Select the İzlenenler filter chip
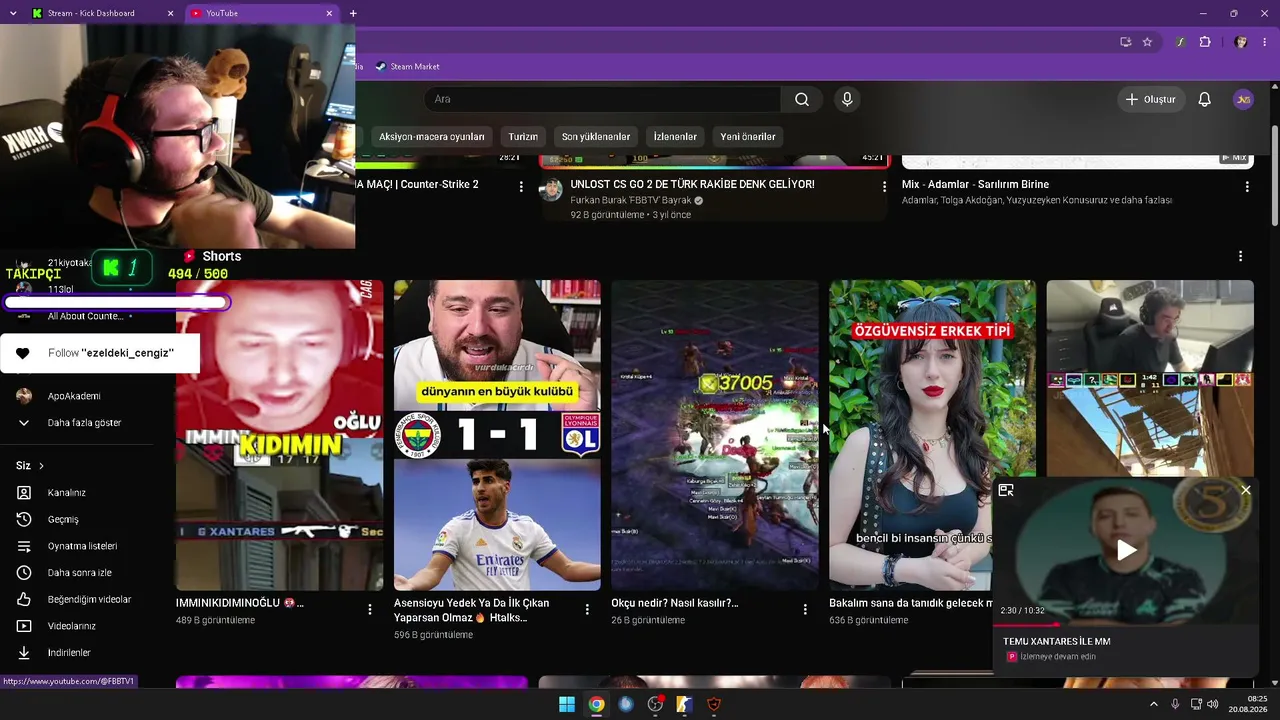 (x=675, y=137)
